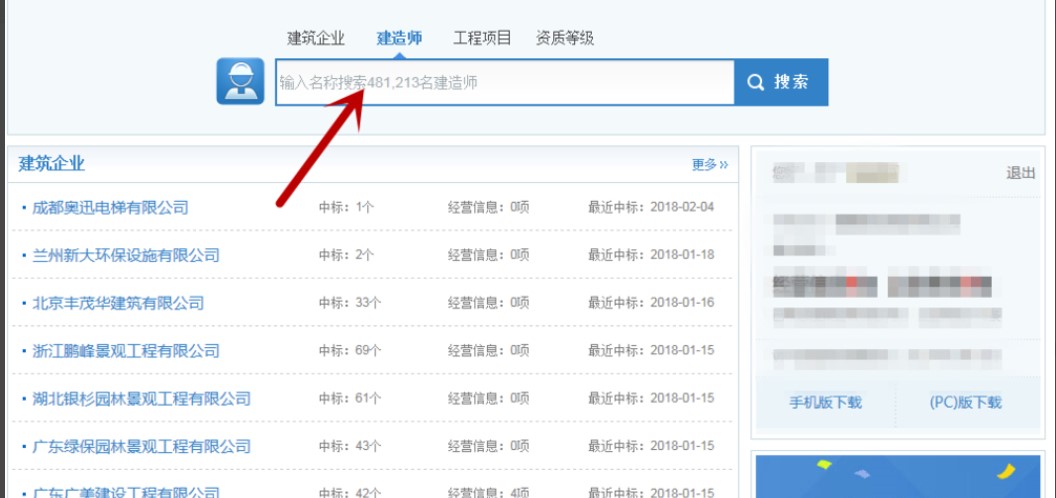The width and height of the screenshot is (1056, 498).
Task: Open 成都奥迅电梯有限公司 link
Action: [110, 208]
